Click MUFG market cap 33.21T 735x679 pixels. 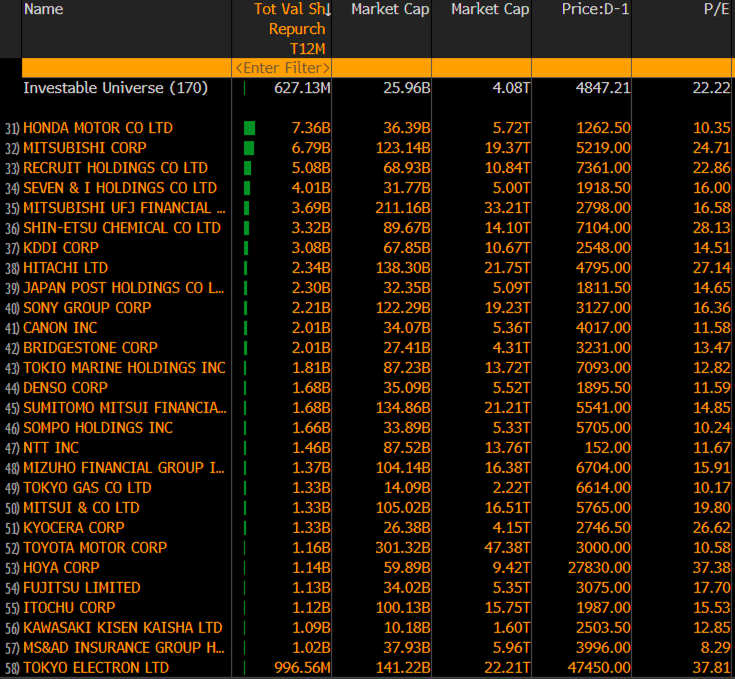[507, 208]
